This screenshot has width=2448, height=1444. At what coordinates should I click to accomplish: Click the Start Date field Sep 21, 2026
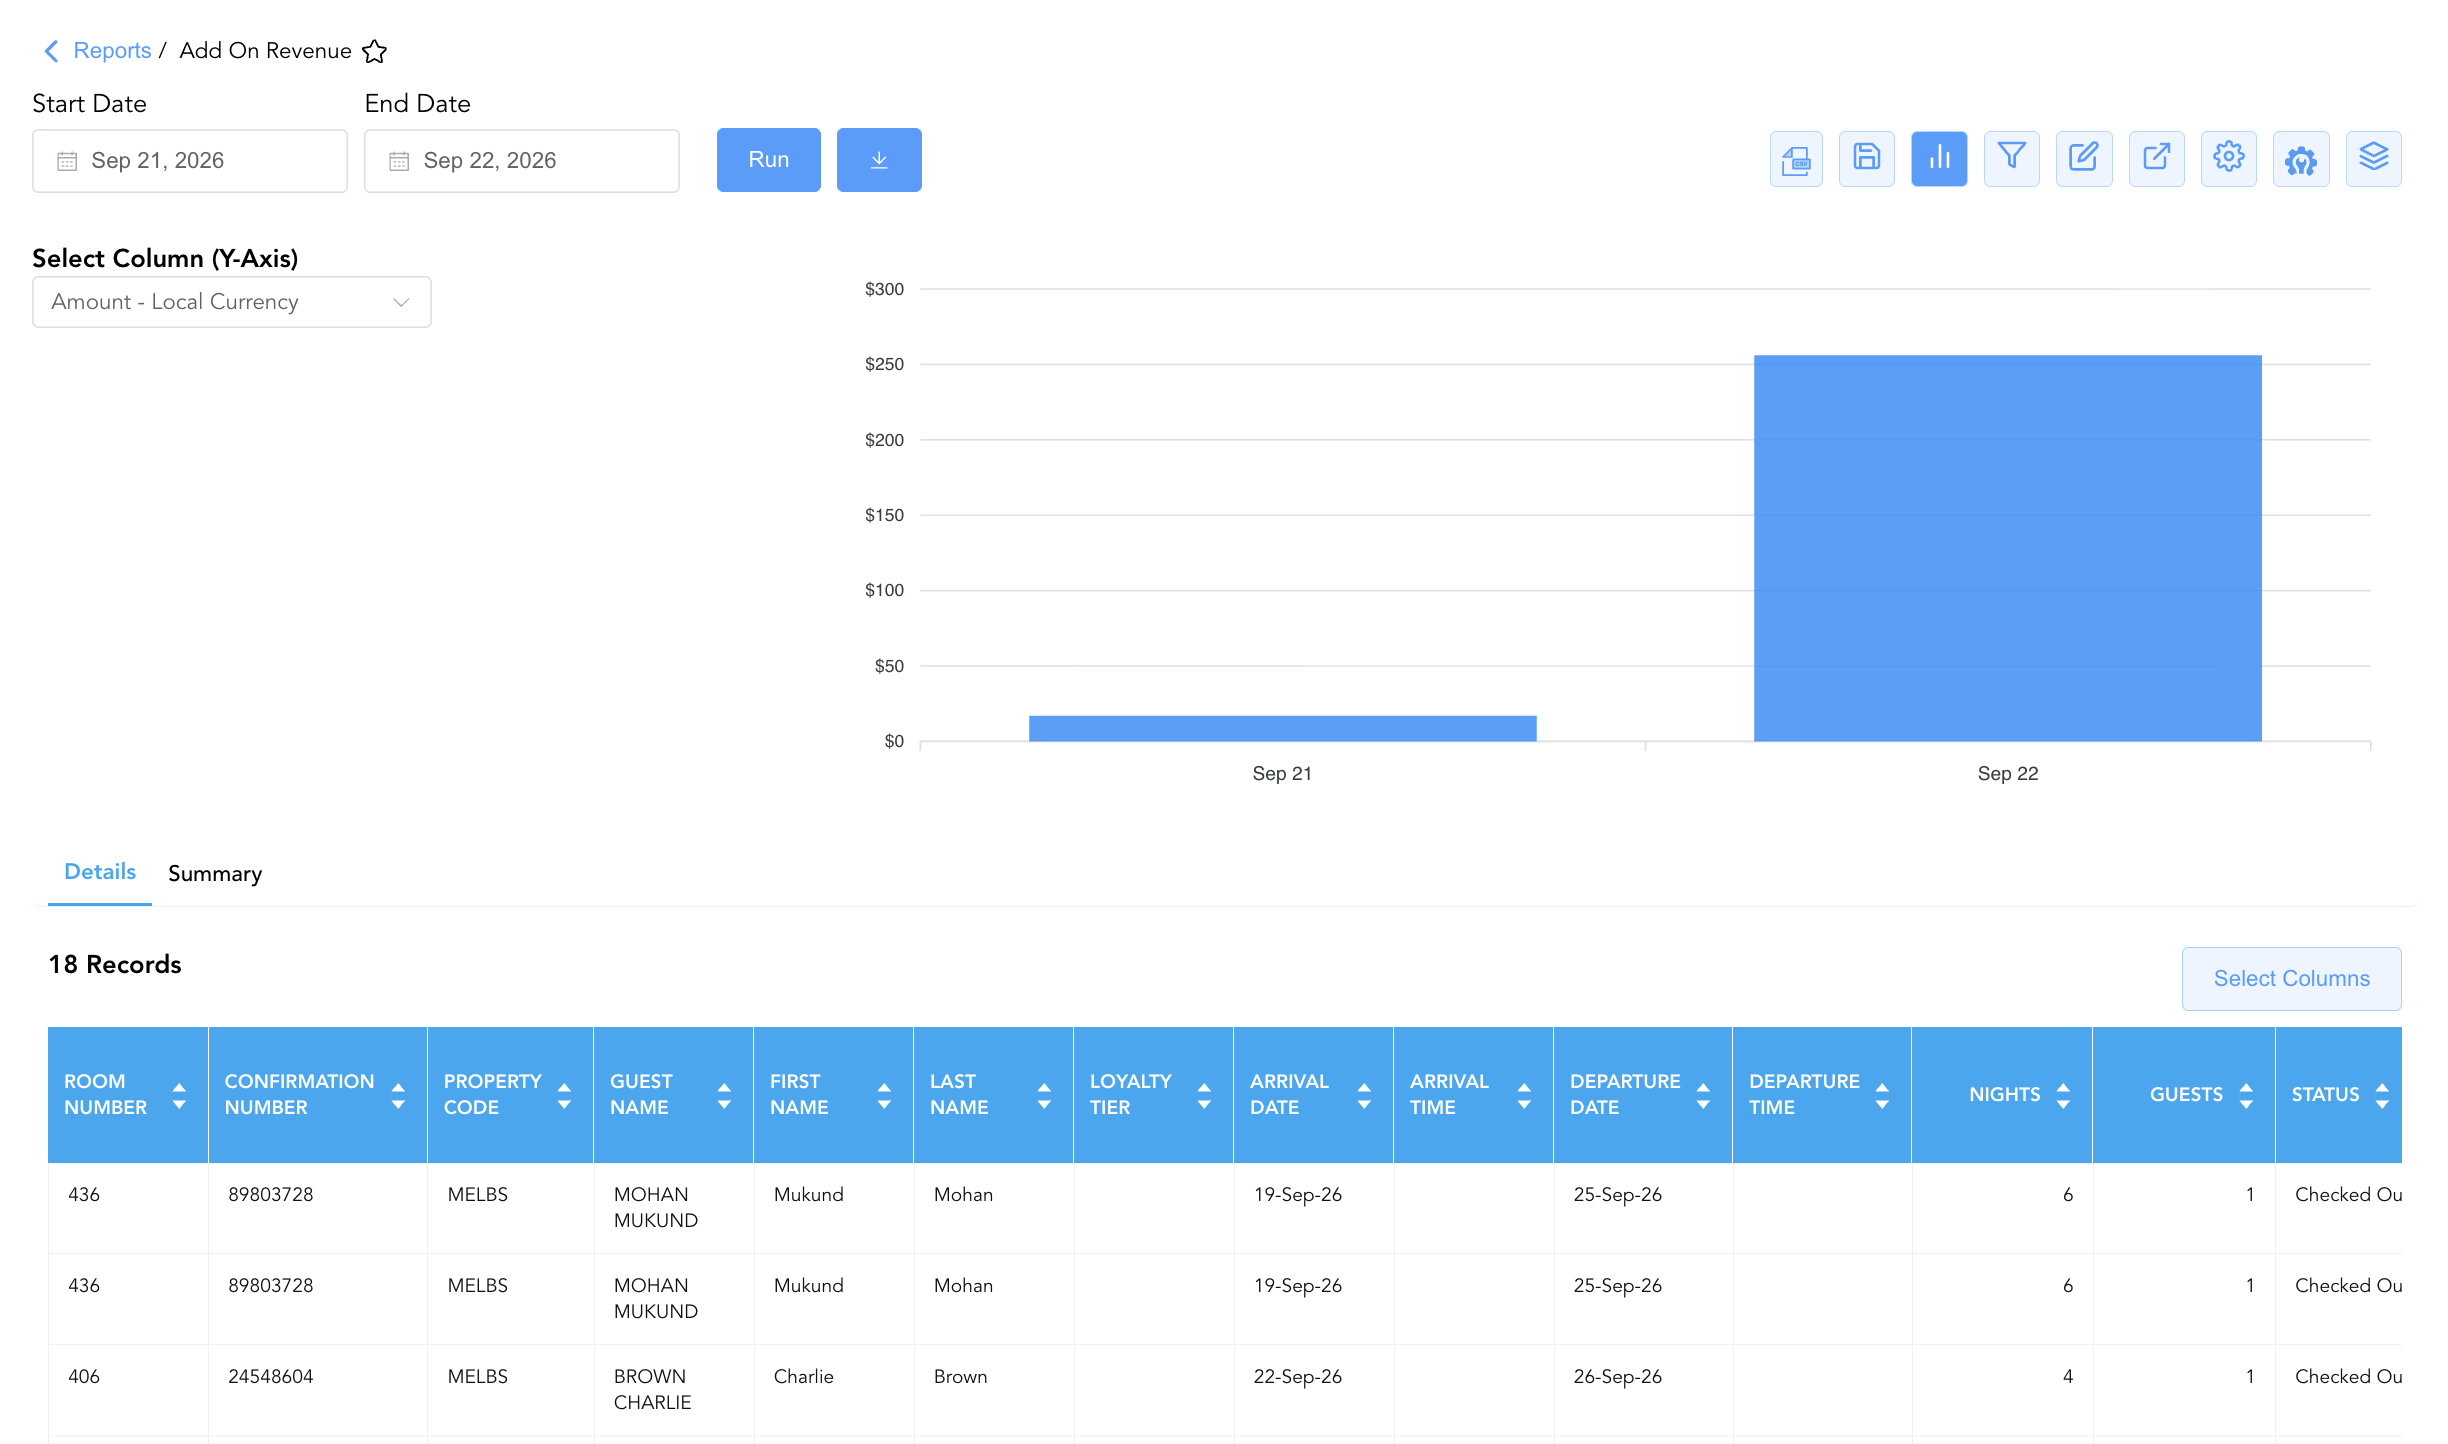pyautogui.click(x=190, y=161)
